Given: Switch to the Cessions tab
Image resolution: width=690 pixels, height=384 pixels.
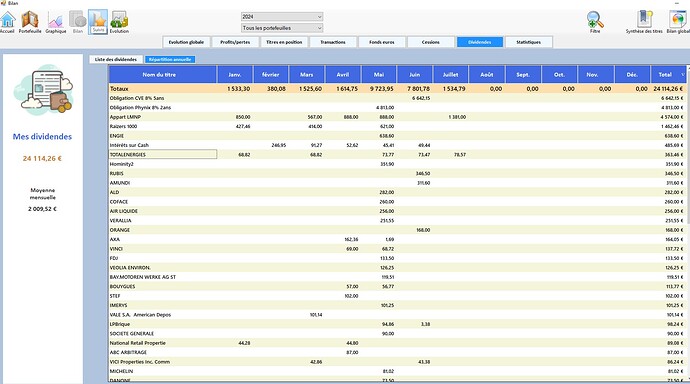Looking at the screenshot, I should click(430, 42).
